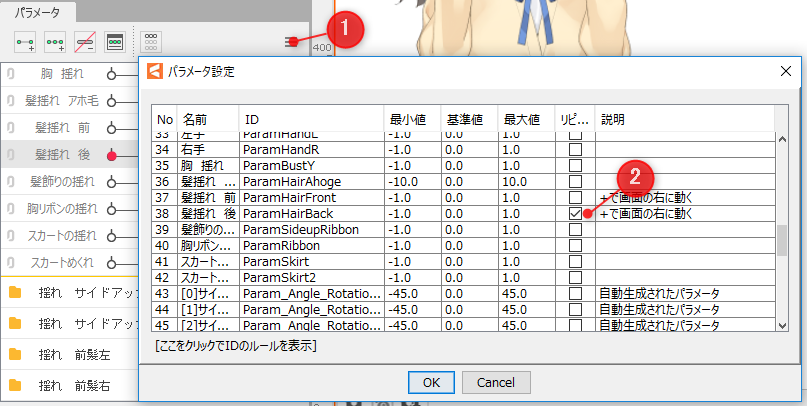This screenshot has height=406, width=807.
Task: Switch to the パラメータ tab
Action: tap(37, 12)
